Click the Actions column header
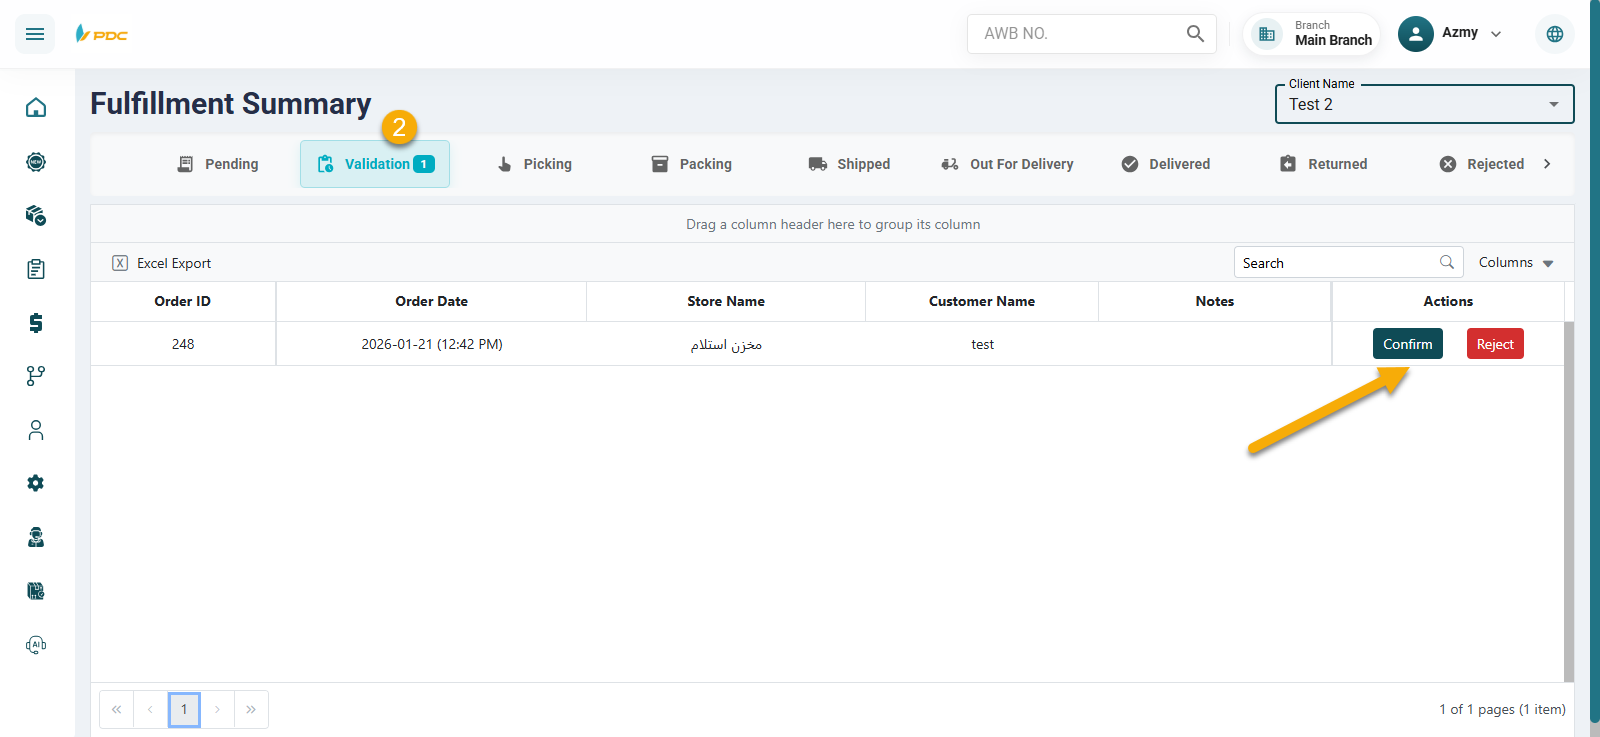 1448,301
